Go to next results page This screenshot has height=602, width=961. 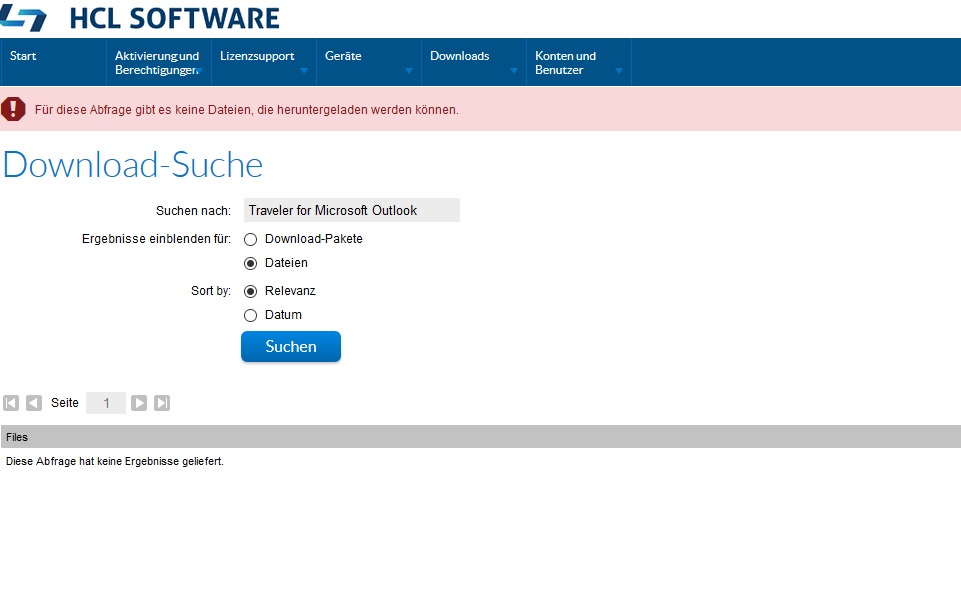[139, 403]
